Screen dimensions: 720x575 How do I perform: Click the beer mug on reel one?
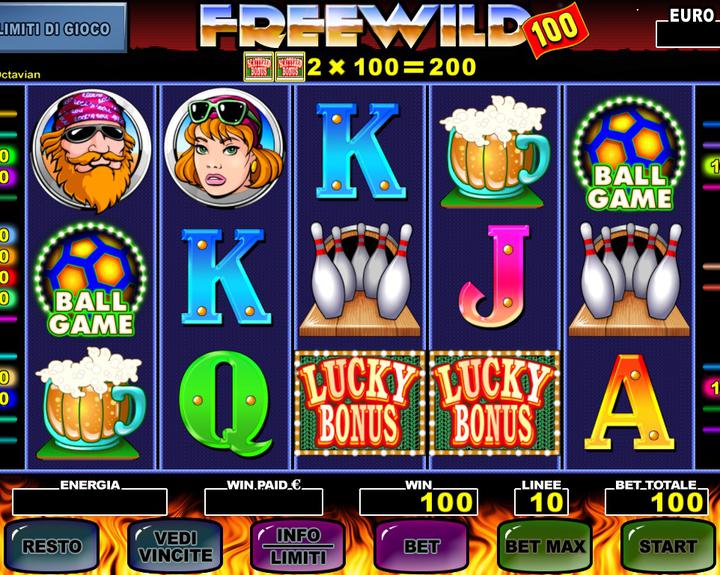click(91, 403)
